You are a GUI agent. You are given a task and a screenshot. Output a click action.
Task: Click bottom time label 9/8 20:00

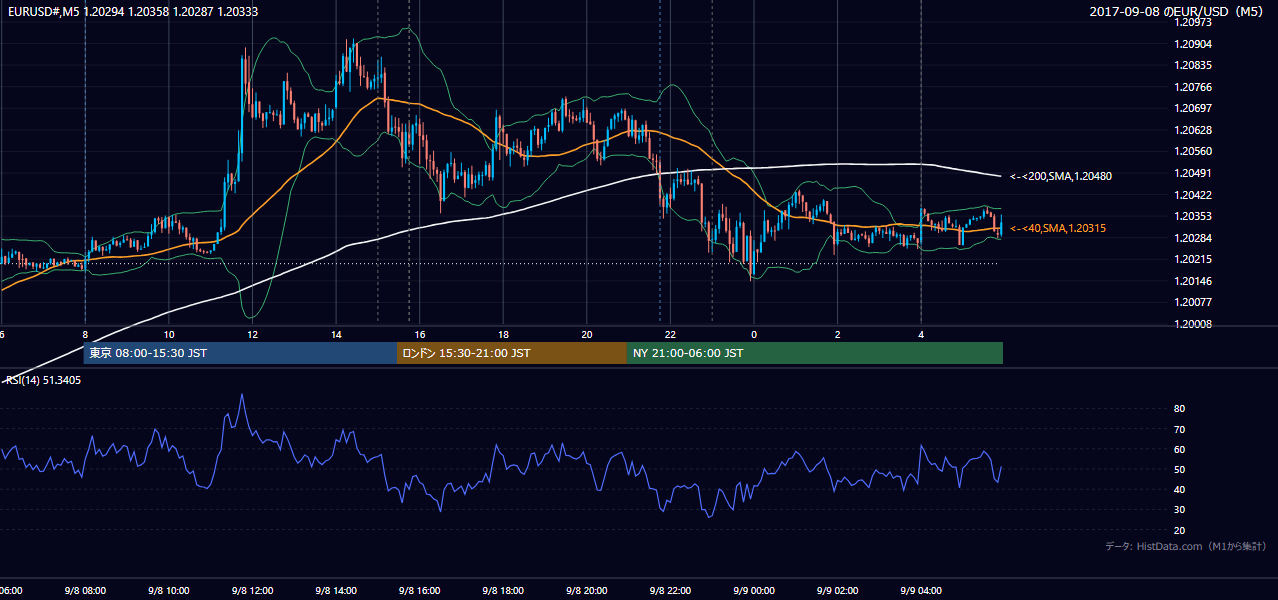point(586,591)
